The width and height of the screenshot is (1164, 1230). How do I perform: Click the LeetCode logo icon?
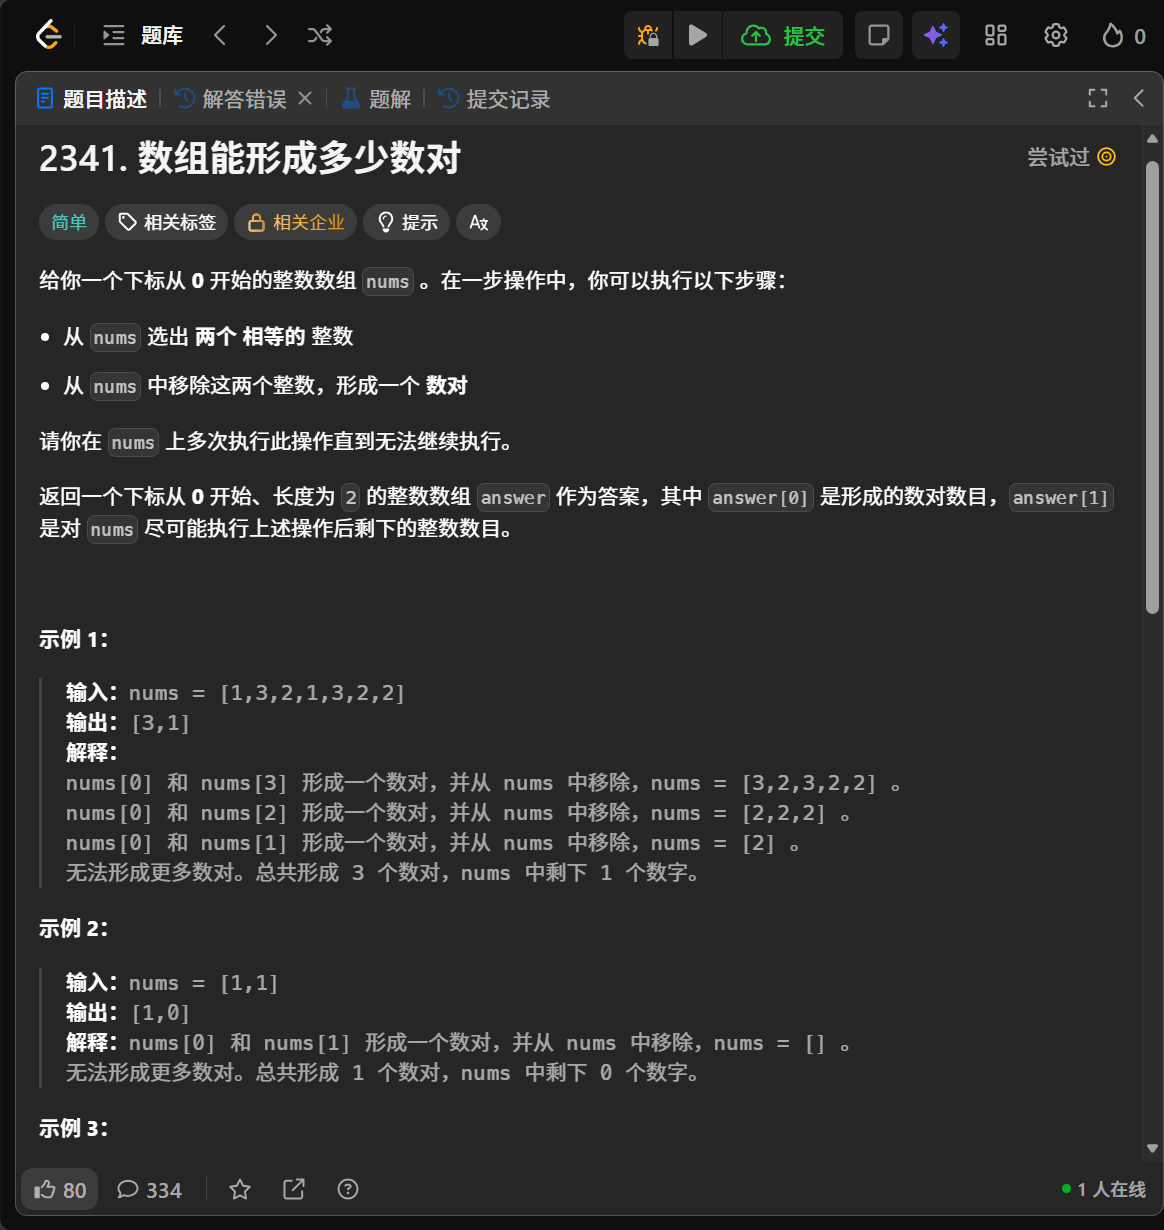click(x=48, y=36)
